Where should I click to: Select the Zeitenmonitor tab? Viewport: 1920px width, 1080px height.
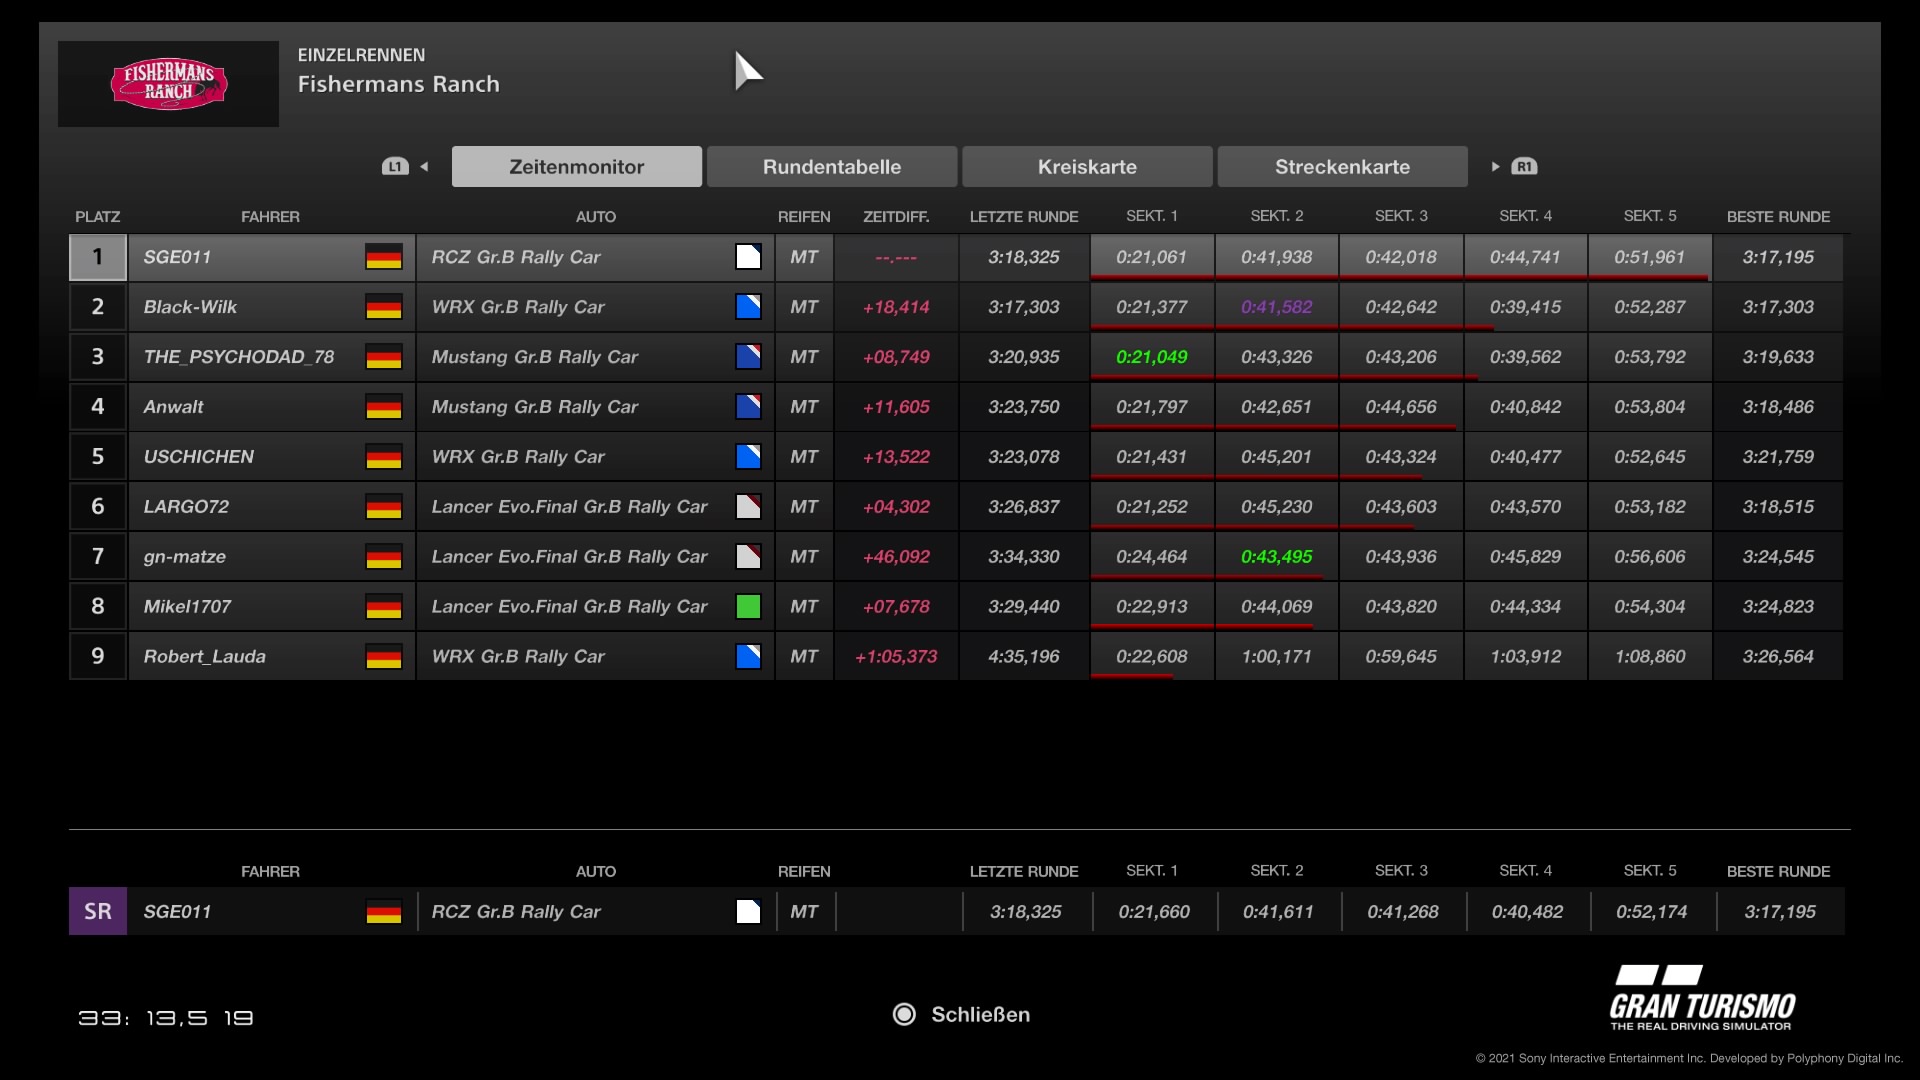click(x=576, y=167)
